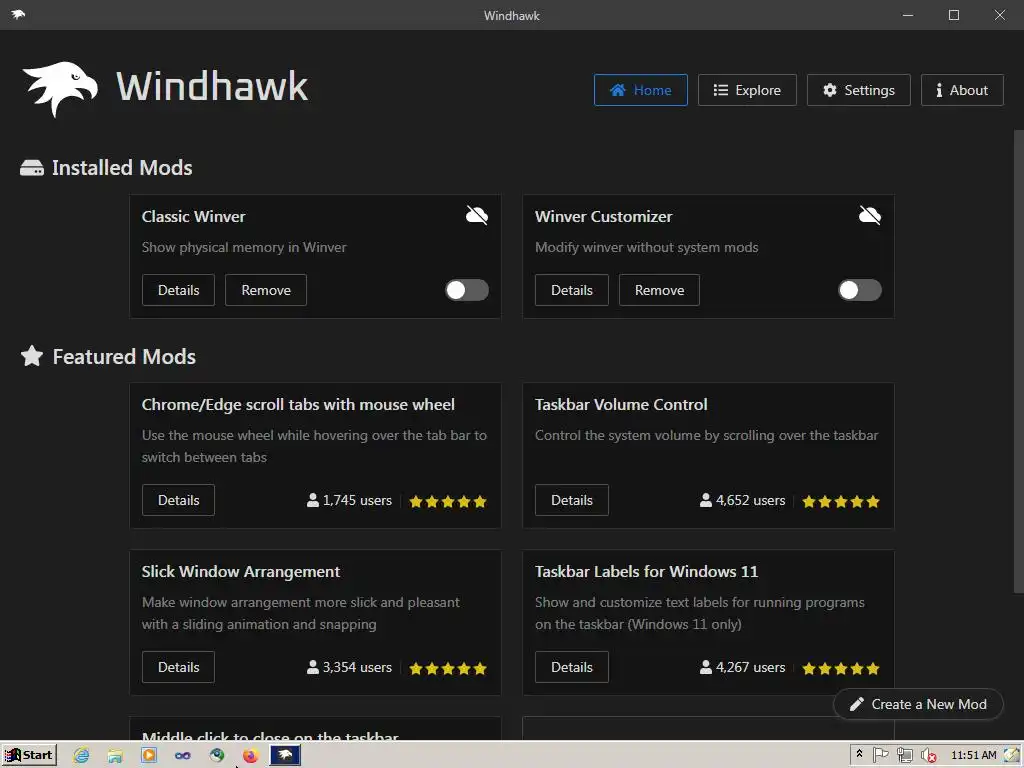Screen dimensions: 1024x768
Task: Enable the Classic Winver mod toggle
Action: pyautogui.click(x=466, y=290)
